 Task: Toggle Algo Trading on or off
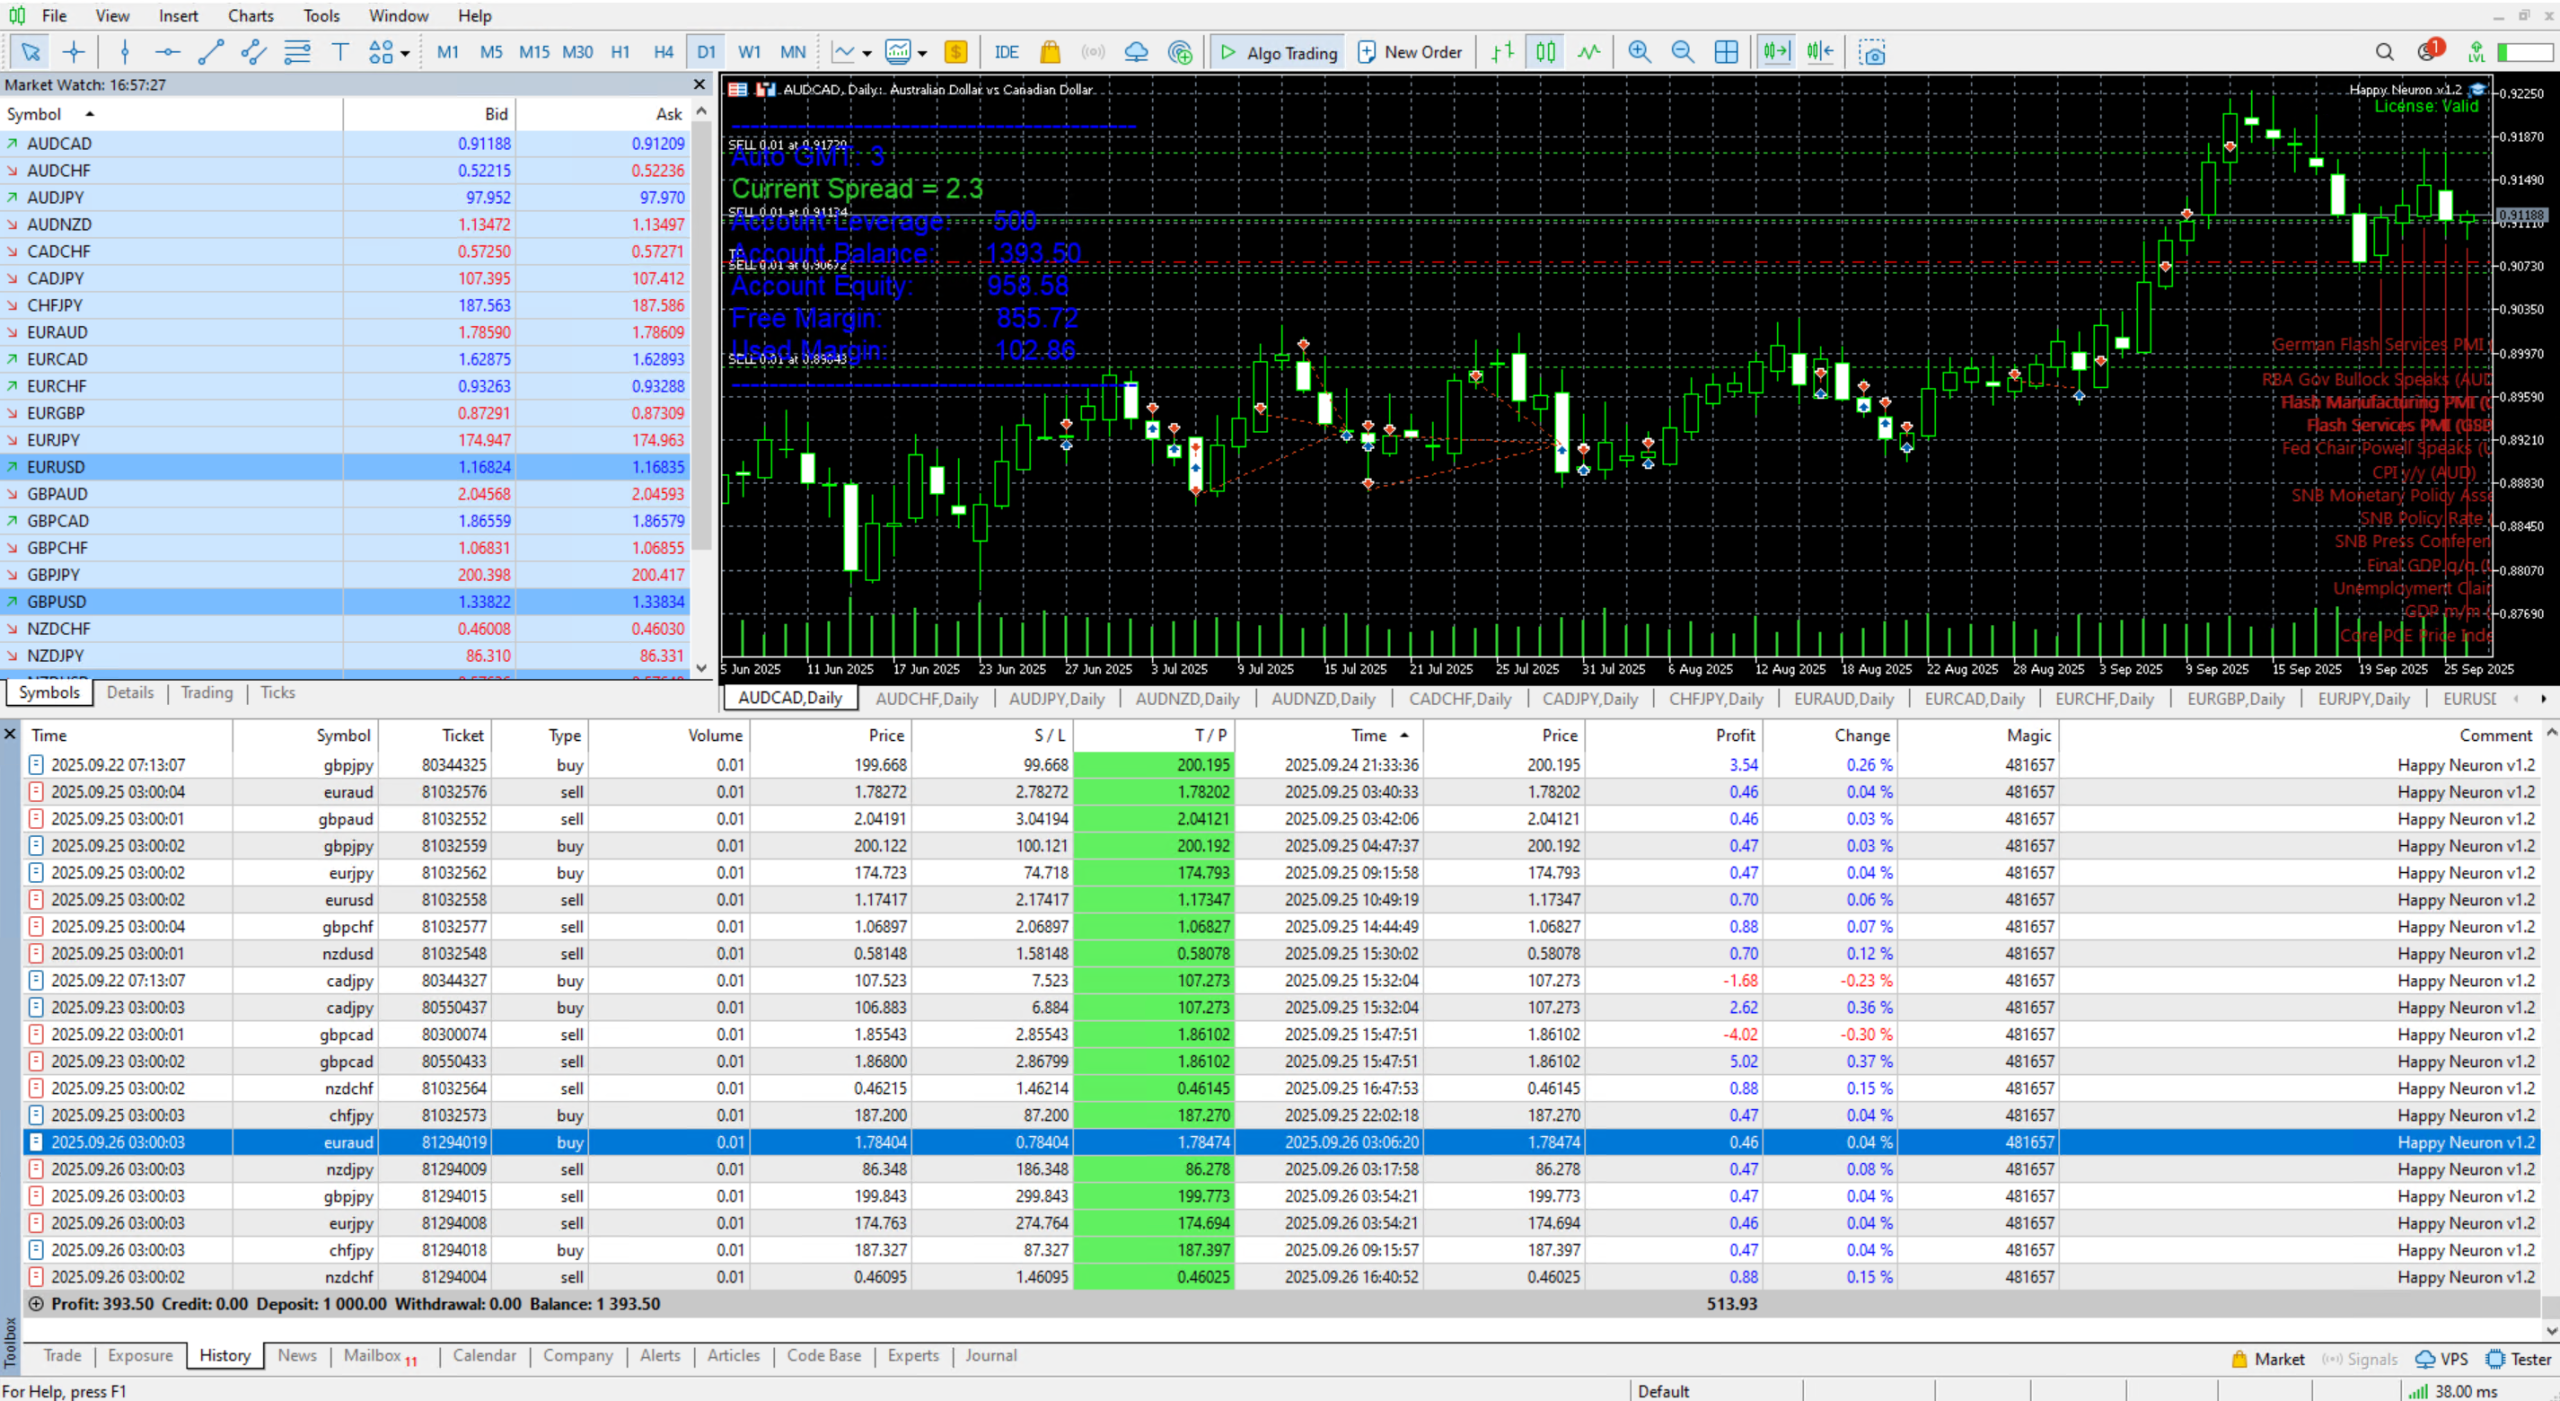[x=1278, y=52]
